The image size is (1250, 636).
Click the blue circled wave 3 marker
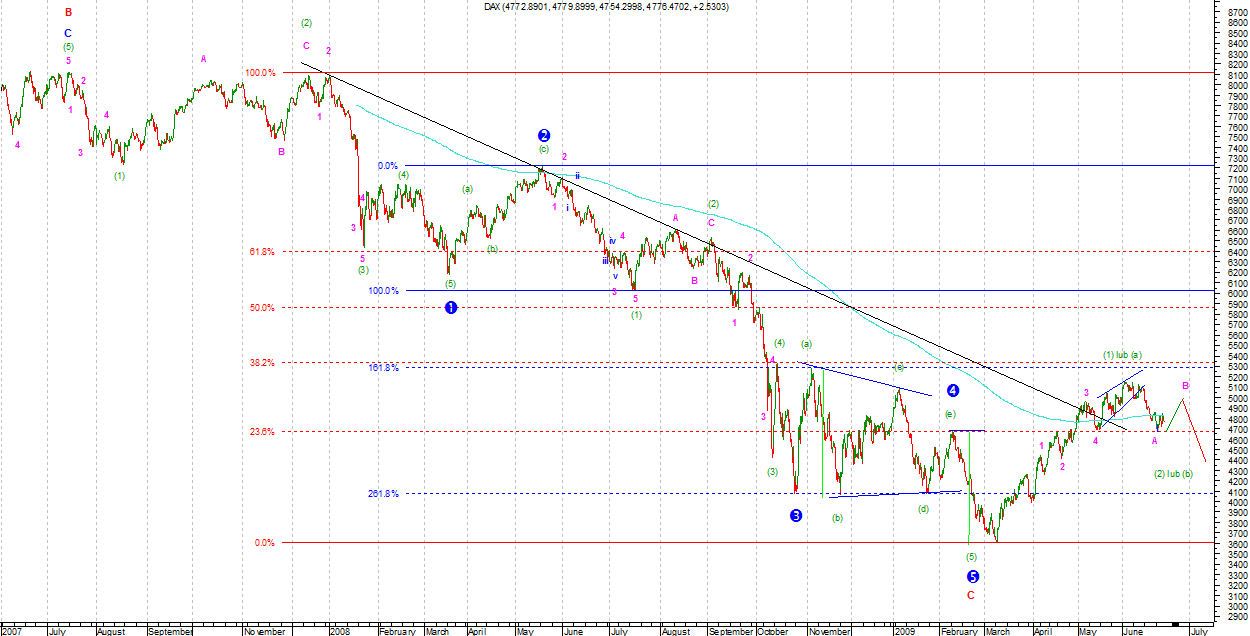(x=796, y=515)
